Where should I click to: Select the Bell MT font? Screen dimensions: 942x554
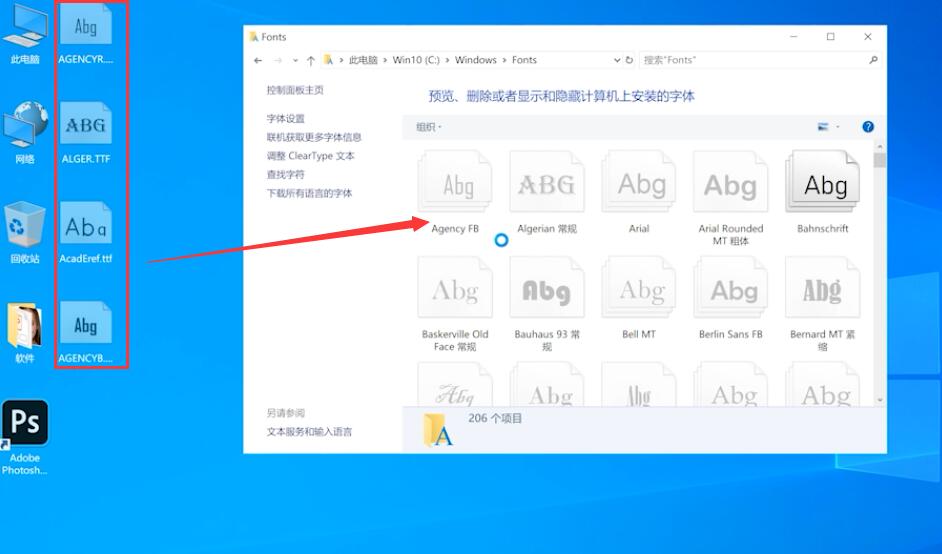click(x=639, y=298)
